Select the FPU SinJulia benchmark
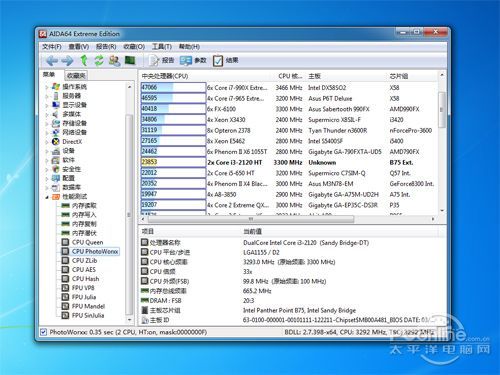This screenshot has width=500, height=375. 88,315
